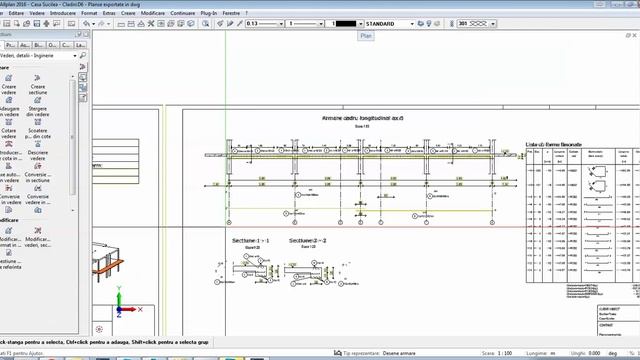The height and width of the screenshot is (360, 640).
Task: Select the Descriere vedere tool
Action: pyautogui.click(x=38, y=151)
